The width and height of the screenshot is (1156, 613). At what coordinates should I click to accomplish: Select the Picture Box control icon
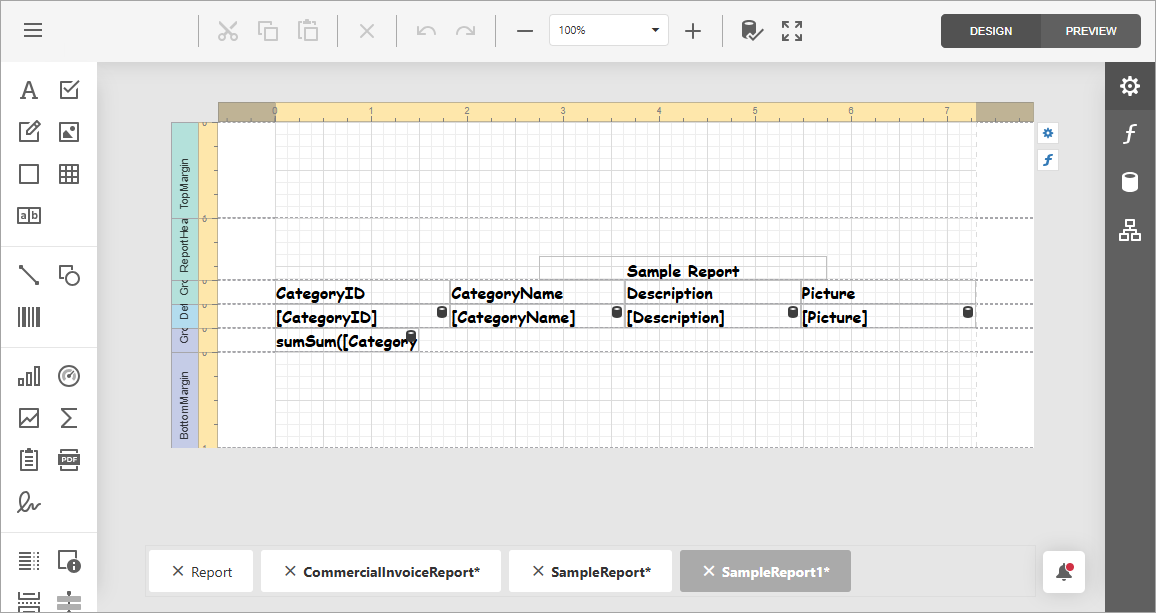pyautogui.click(x=69, y=132)
